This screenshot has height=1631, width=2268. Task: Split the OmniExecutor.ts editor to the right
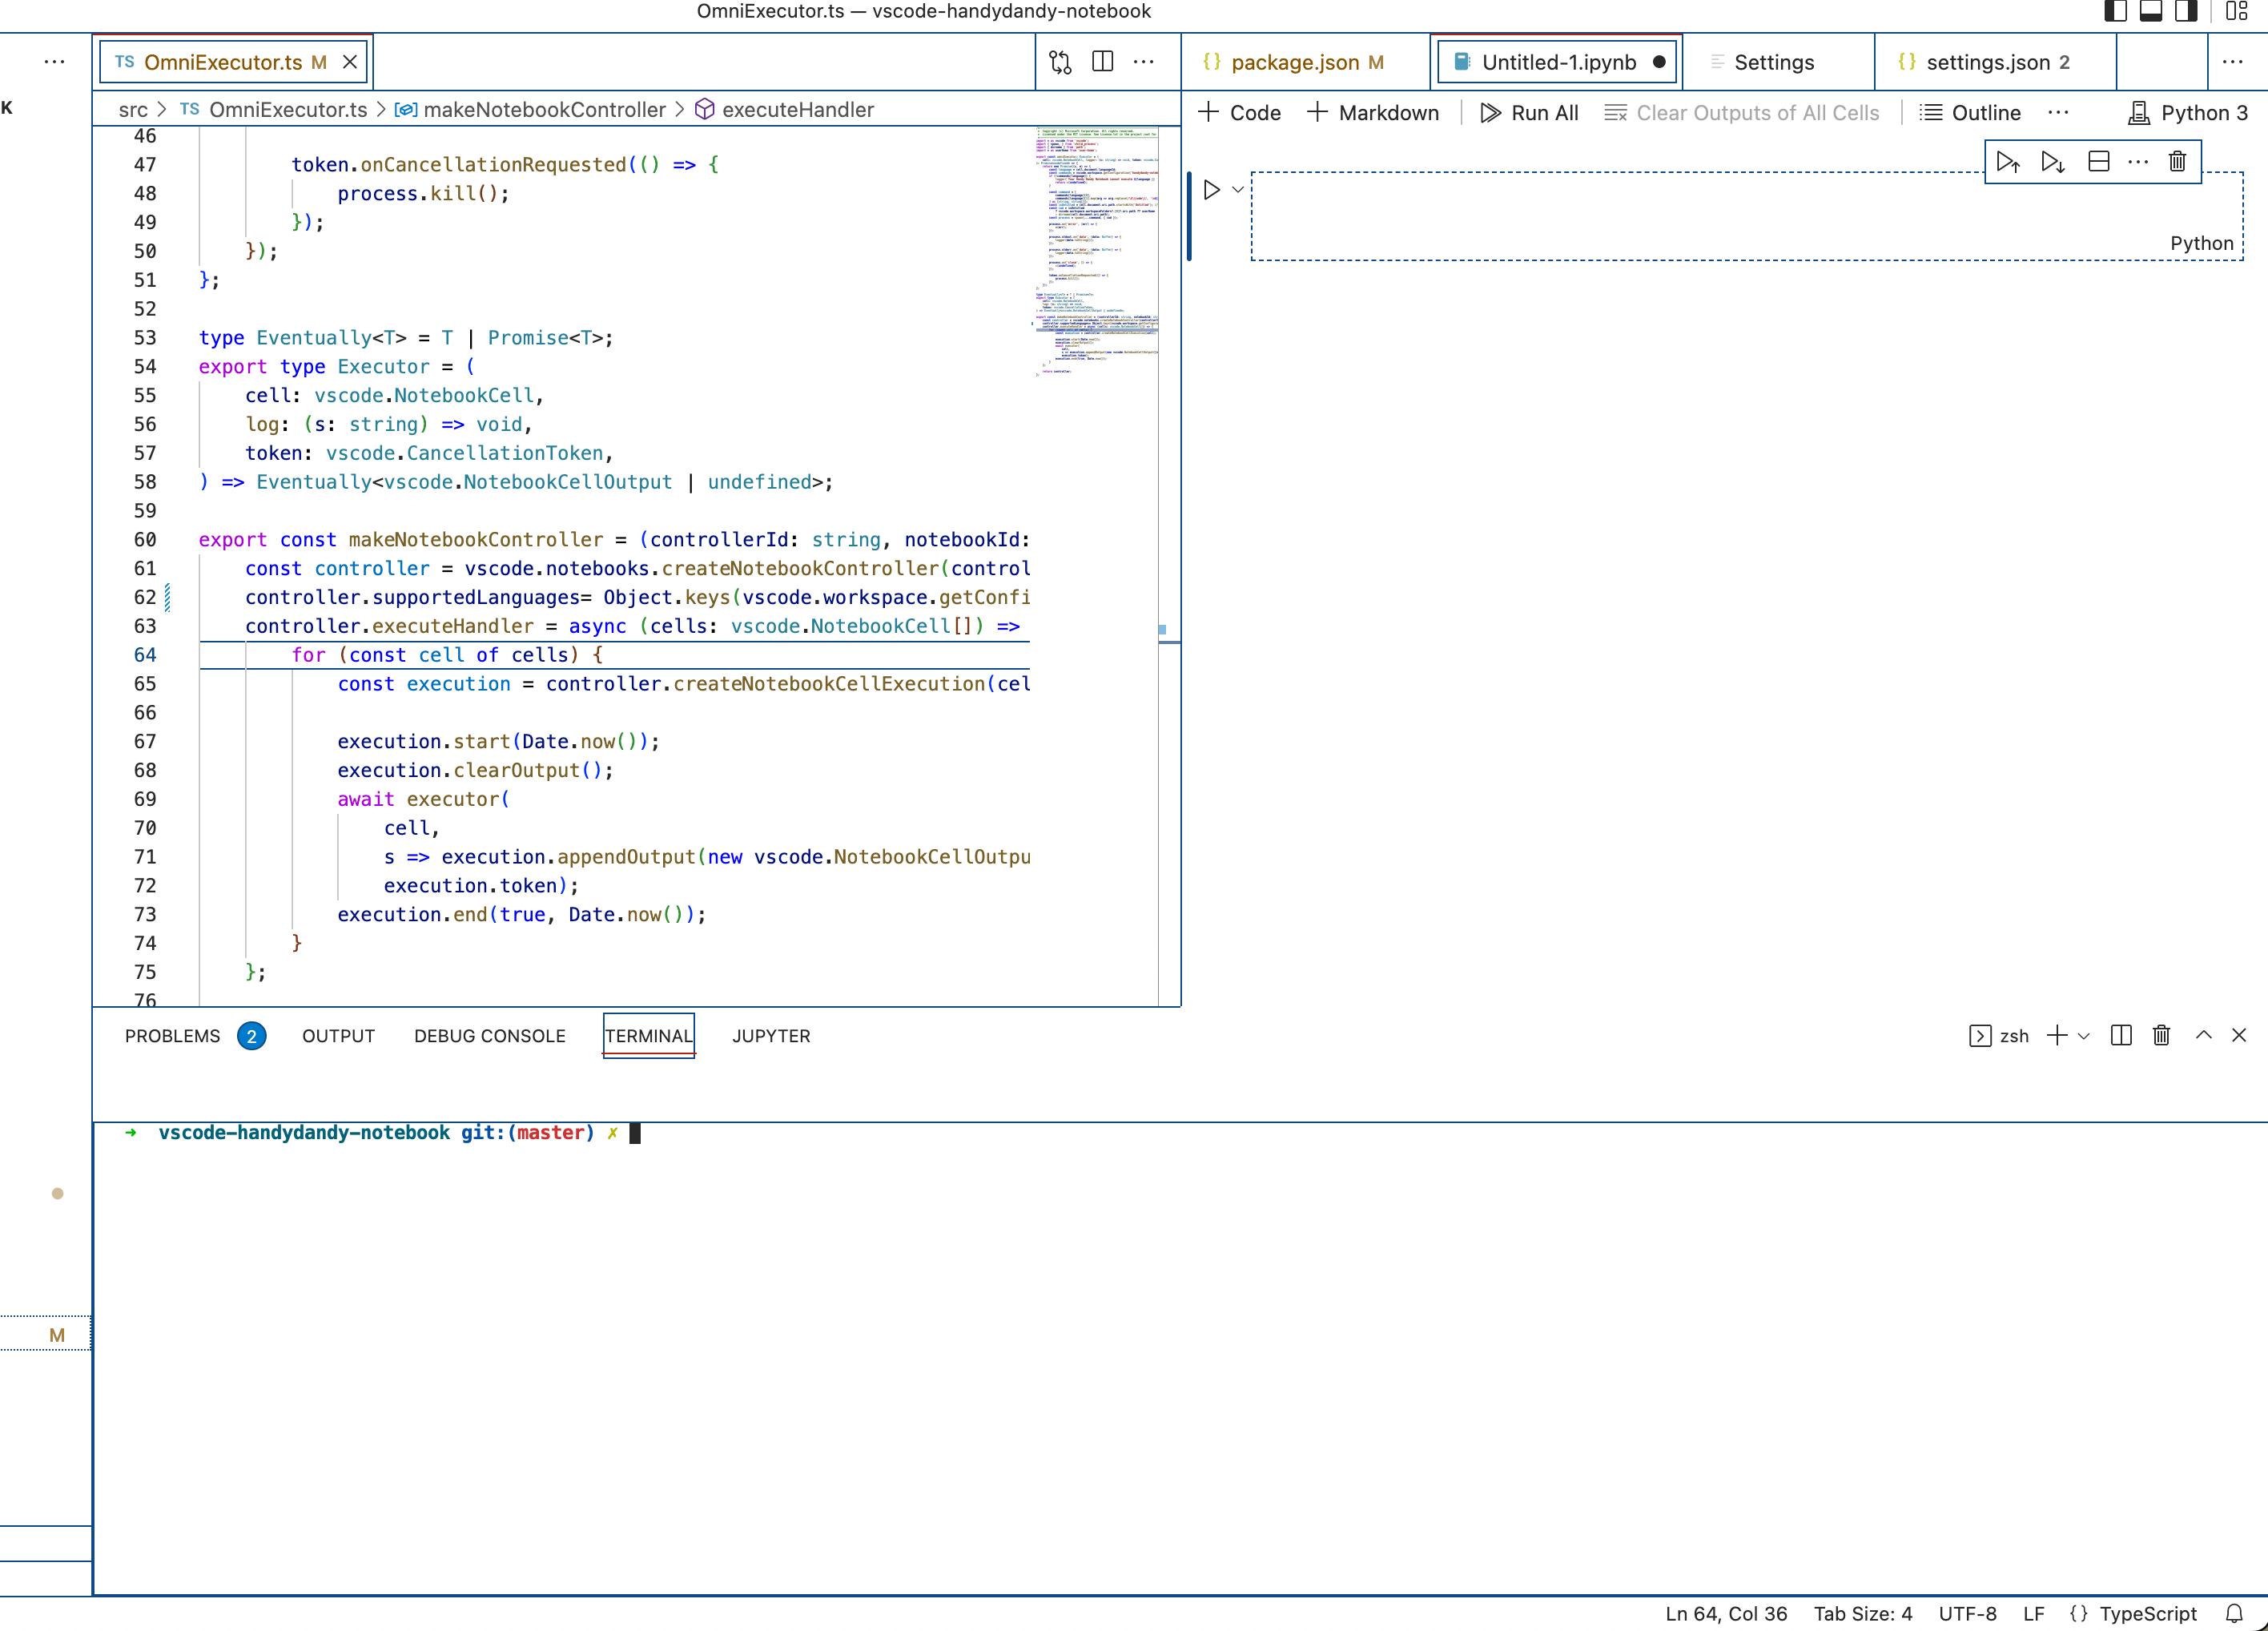tap(1102, 62)
